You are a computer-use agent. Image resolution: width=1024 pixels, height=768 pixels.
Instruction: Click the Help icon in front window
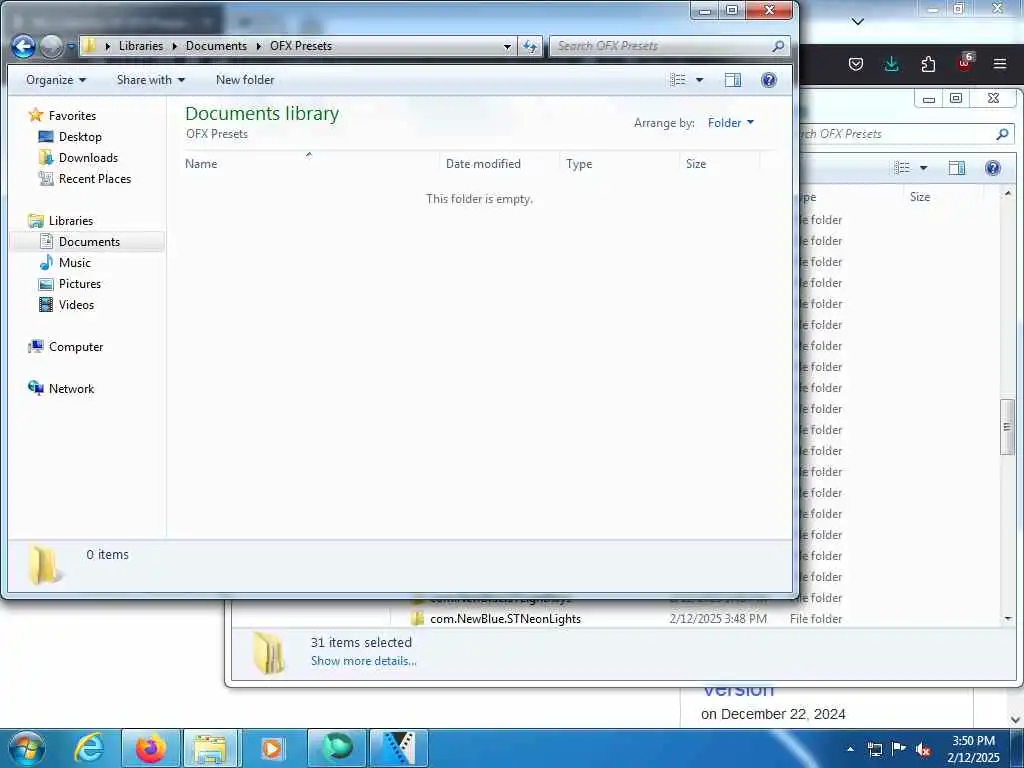[769, 80]
